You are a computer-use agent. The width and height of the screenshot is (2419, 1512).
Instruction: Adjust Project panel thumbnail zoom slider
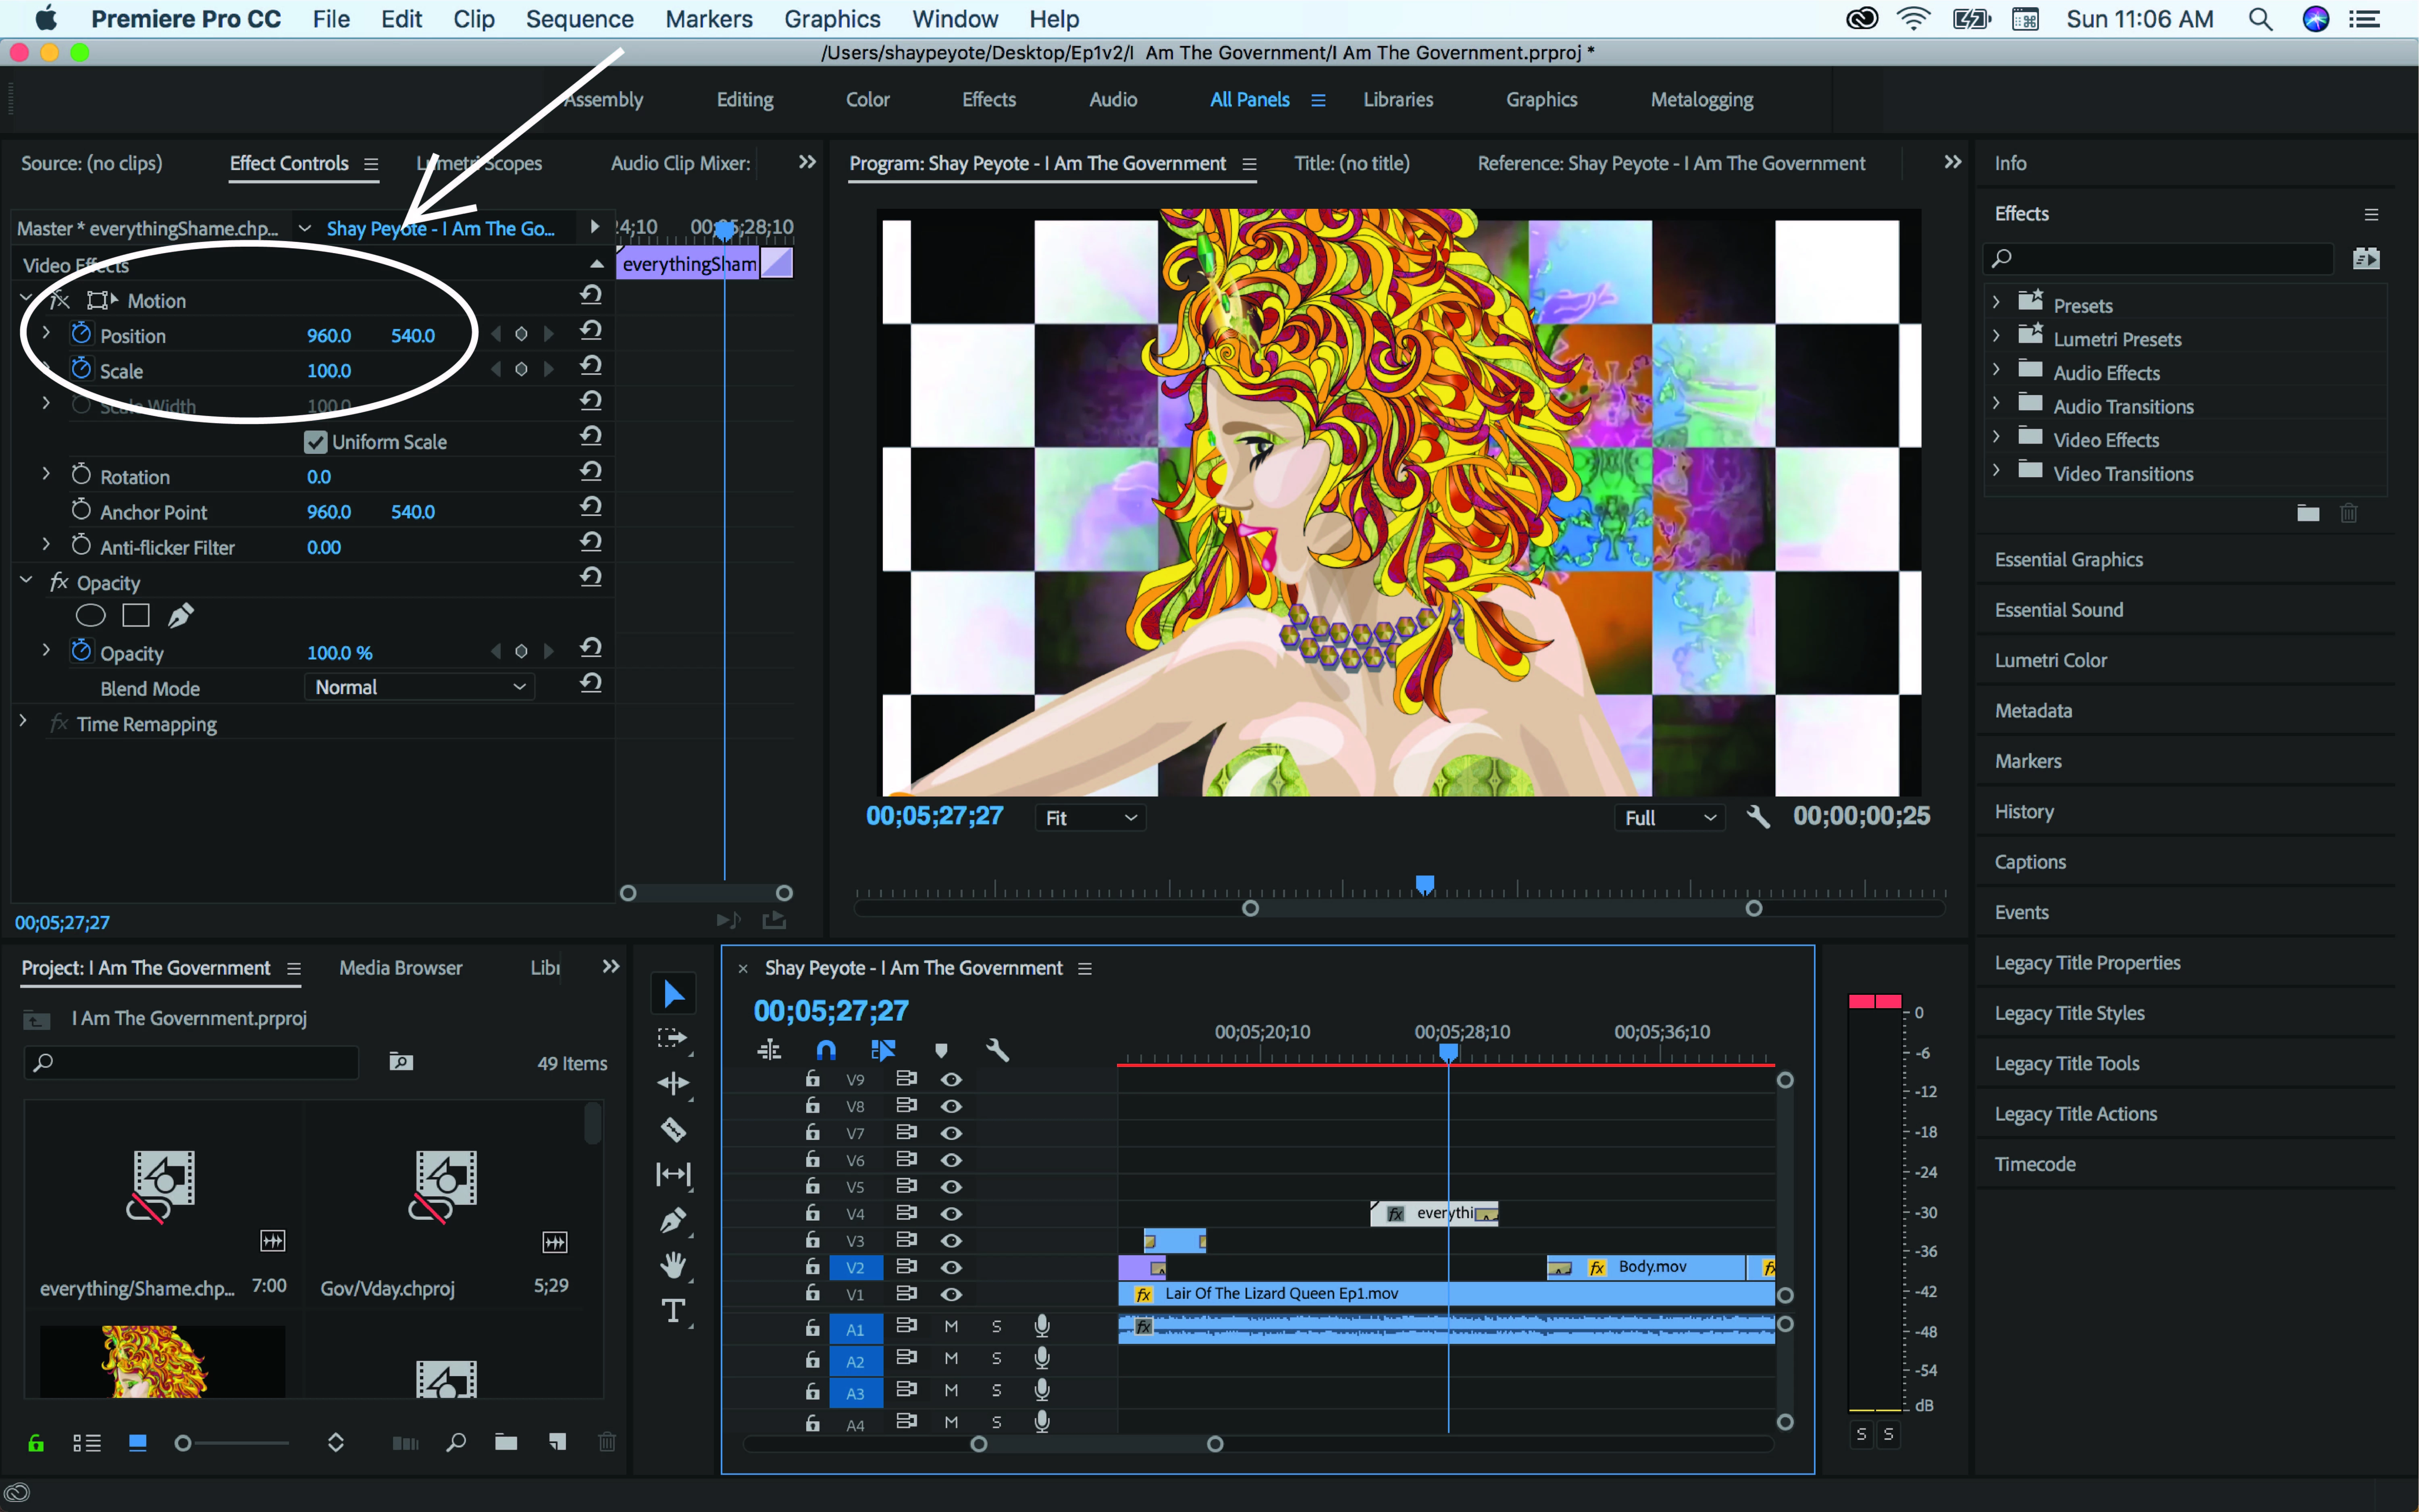[183, 1443]
